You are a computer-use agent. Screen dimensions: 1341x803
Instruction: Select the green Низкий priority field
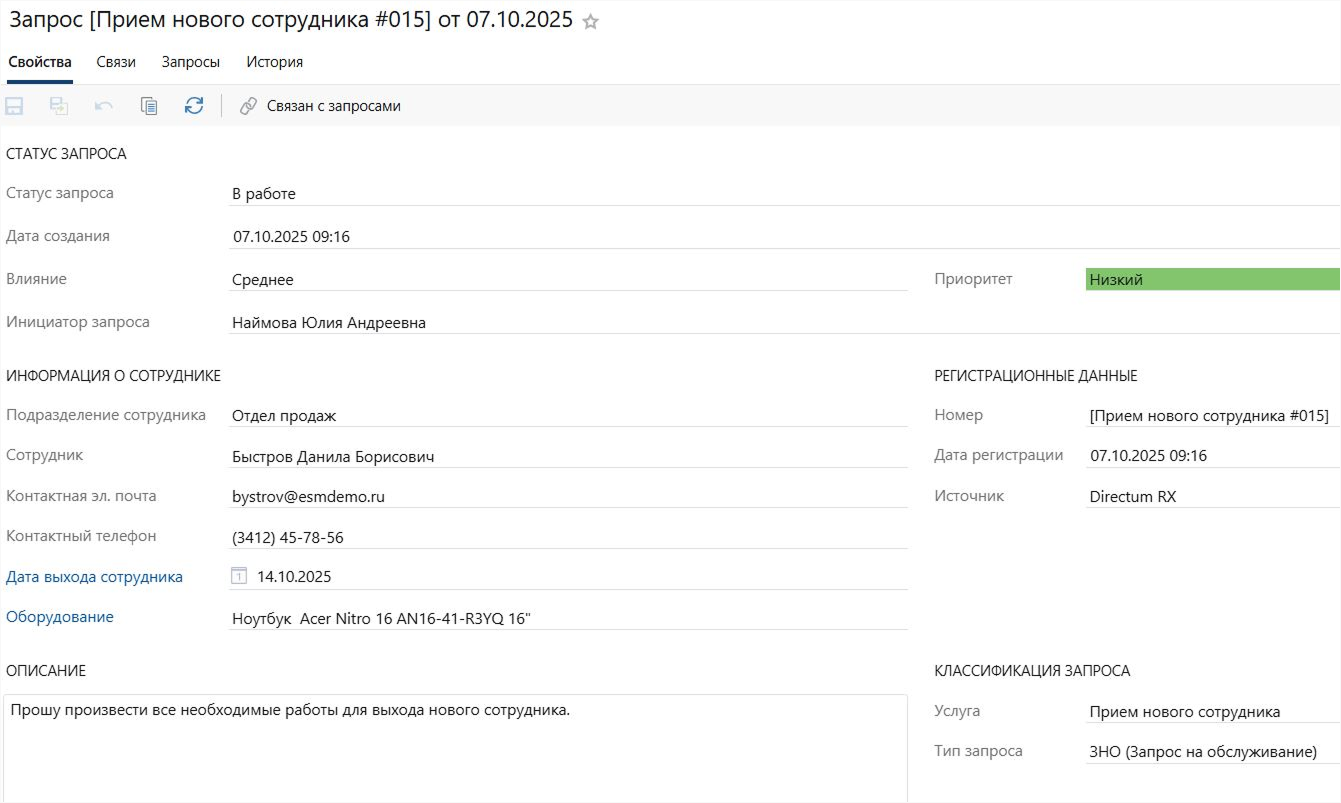[1212, 280]
